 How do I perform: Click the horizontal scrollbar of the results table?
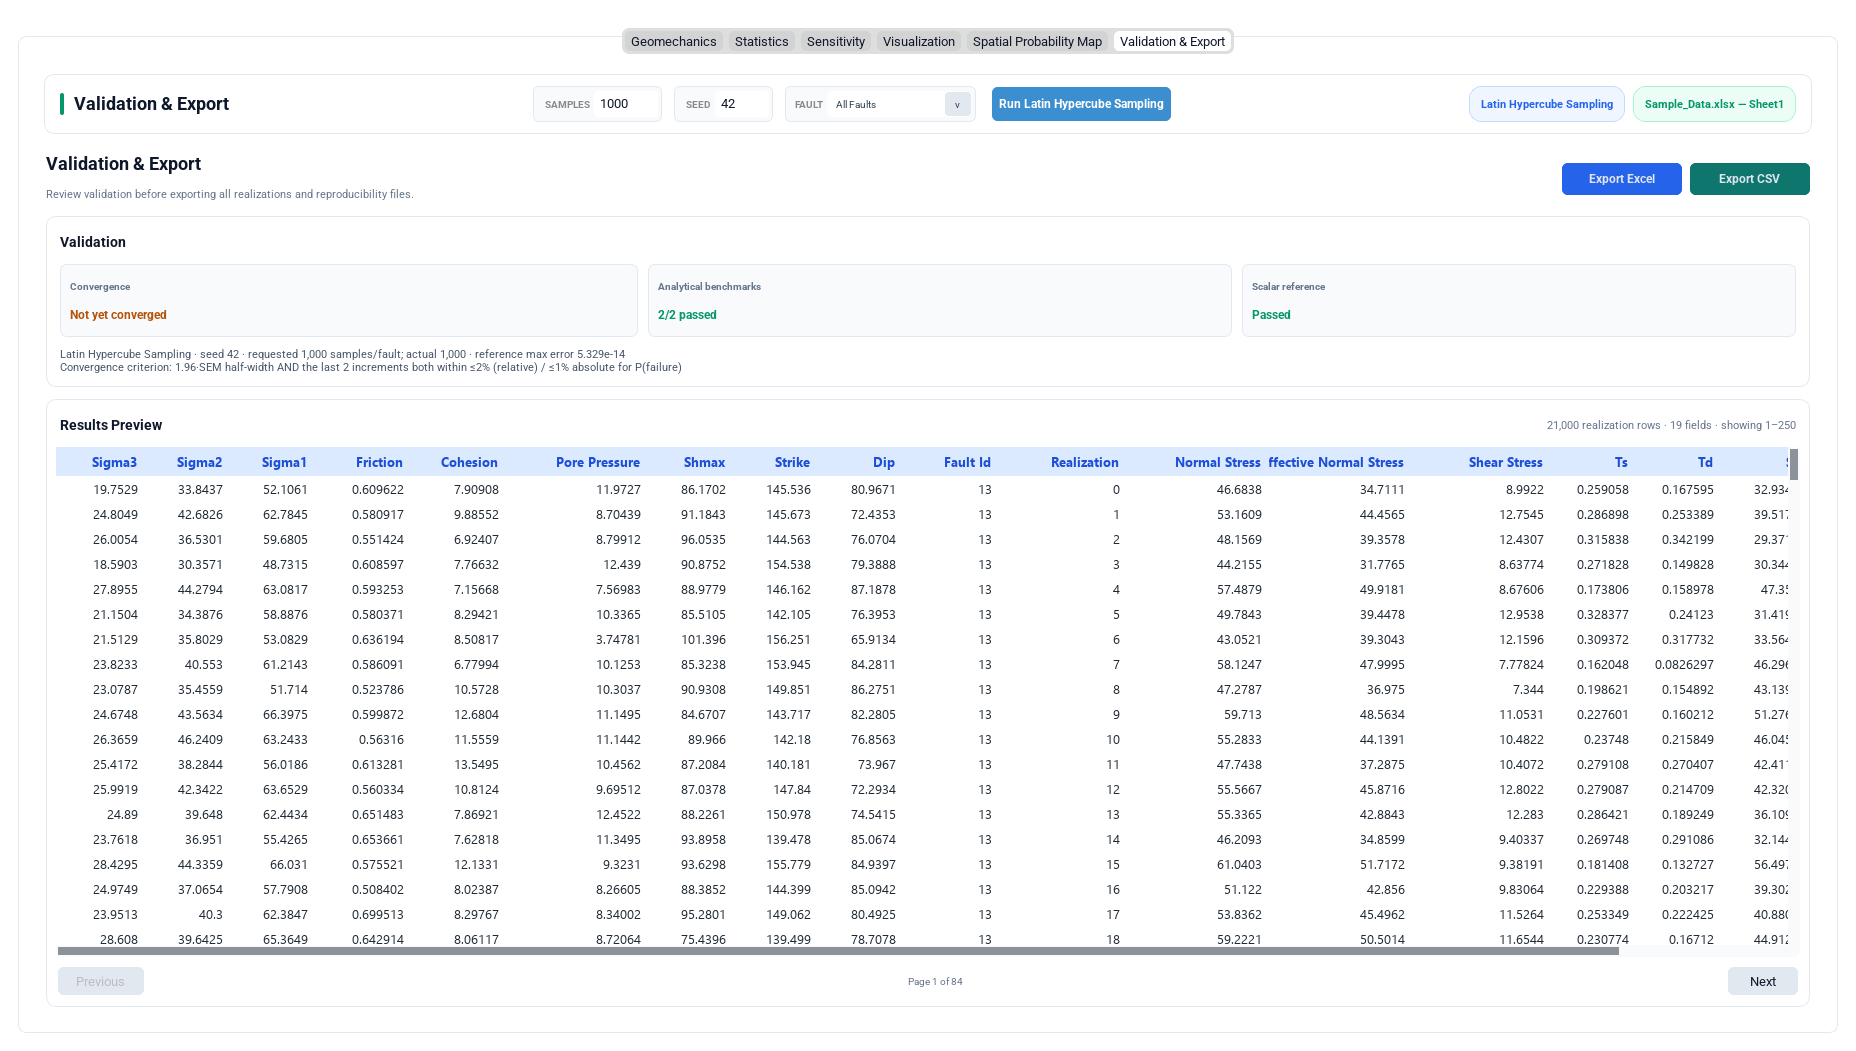[x=838, y=951]
